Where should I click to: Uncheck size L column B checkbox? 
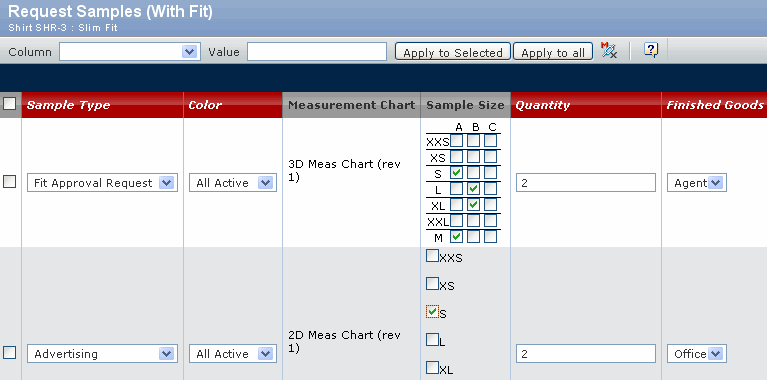tap(473, 189)
